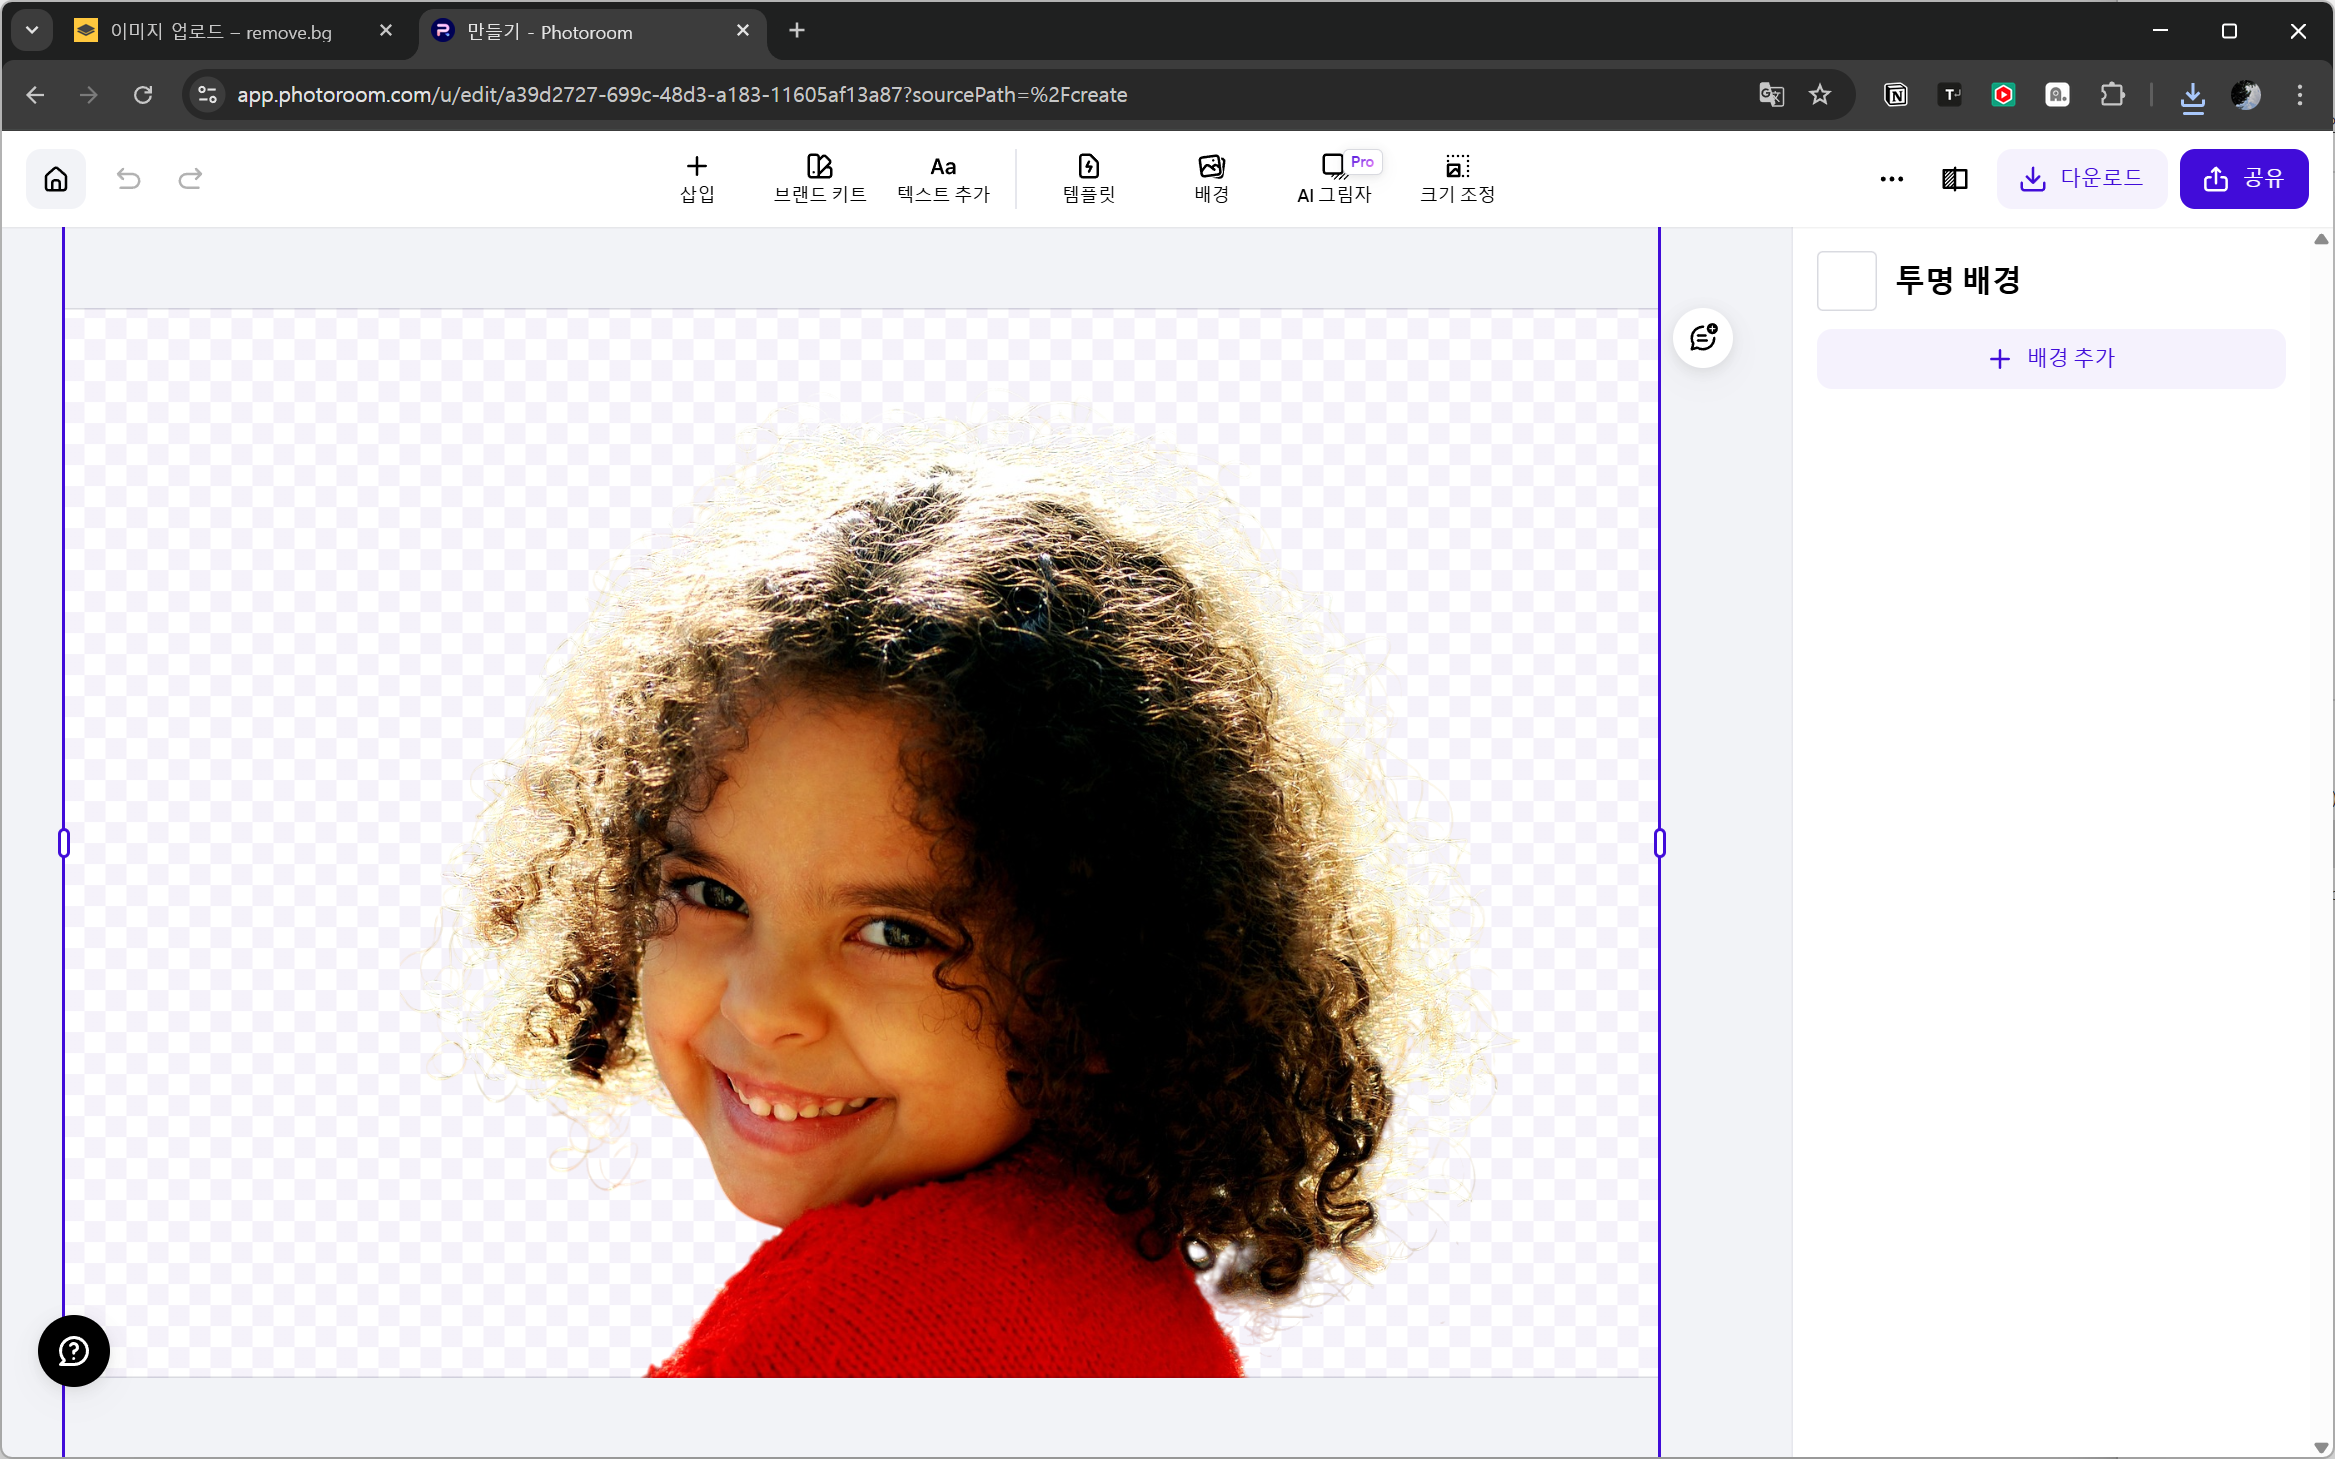
Task: Switch to the remove.bg browser tab
Action: point(220,32)
